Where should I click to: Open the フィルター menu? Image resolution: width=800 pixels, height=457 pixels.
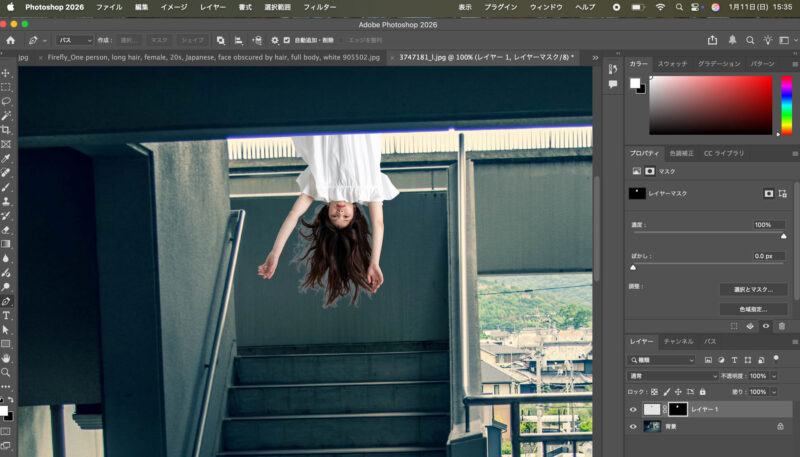[x=319, y=7]
